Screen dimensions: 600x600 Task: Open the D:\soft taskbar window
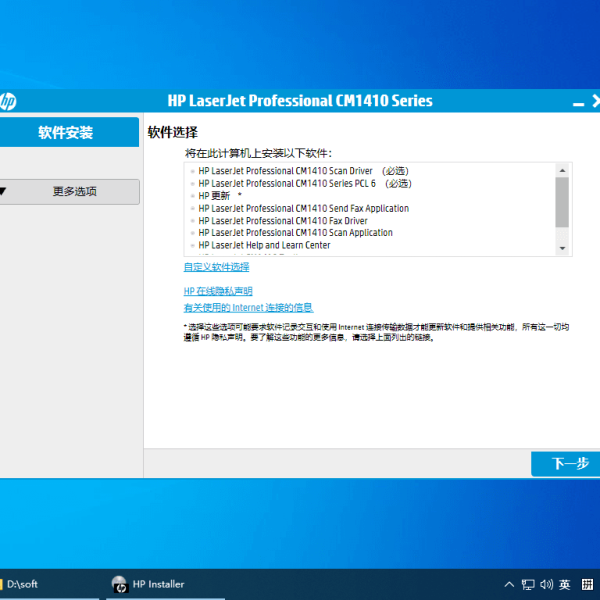pos(49,584)
